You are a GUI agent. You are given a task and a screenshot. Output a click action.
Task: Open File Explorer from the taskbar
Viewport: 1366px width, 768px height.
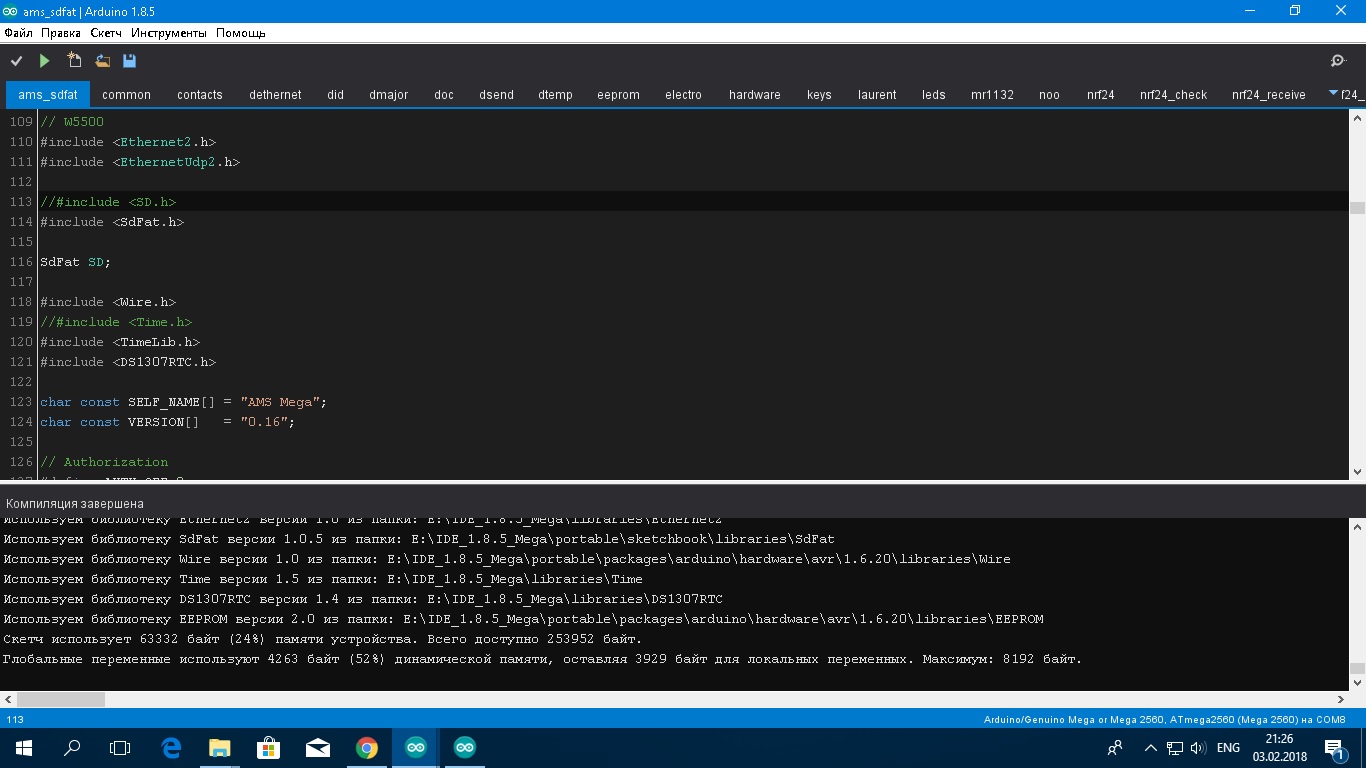tap(219, 748)
